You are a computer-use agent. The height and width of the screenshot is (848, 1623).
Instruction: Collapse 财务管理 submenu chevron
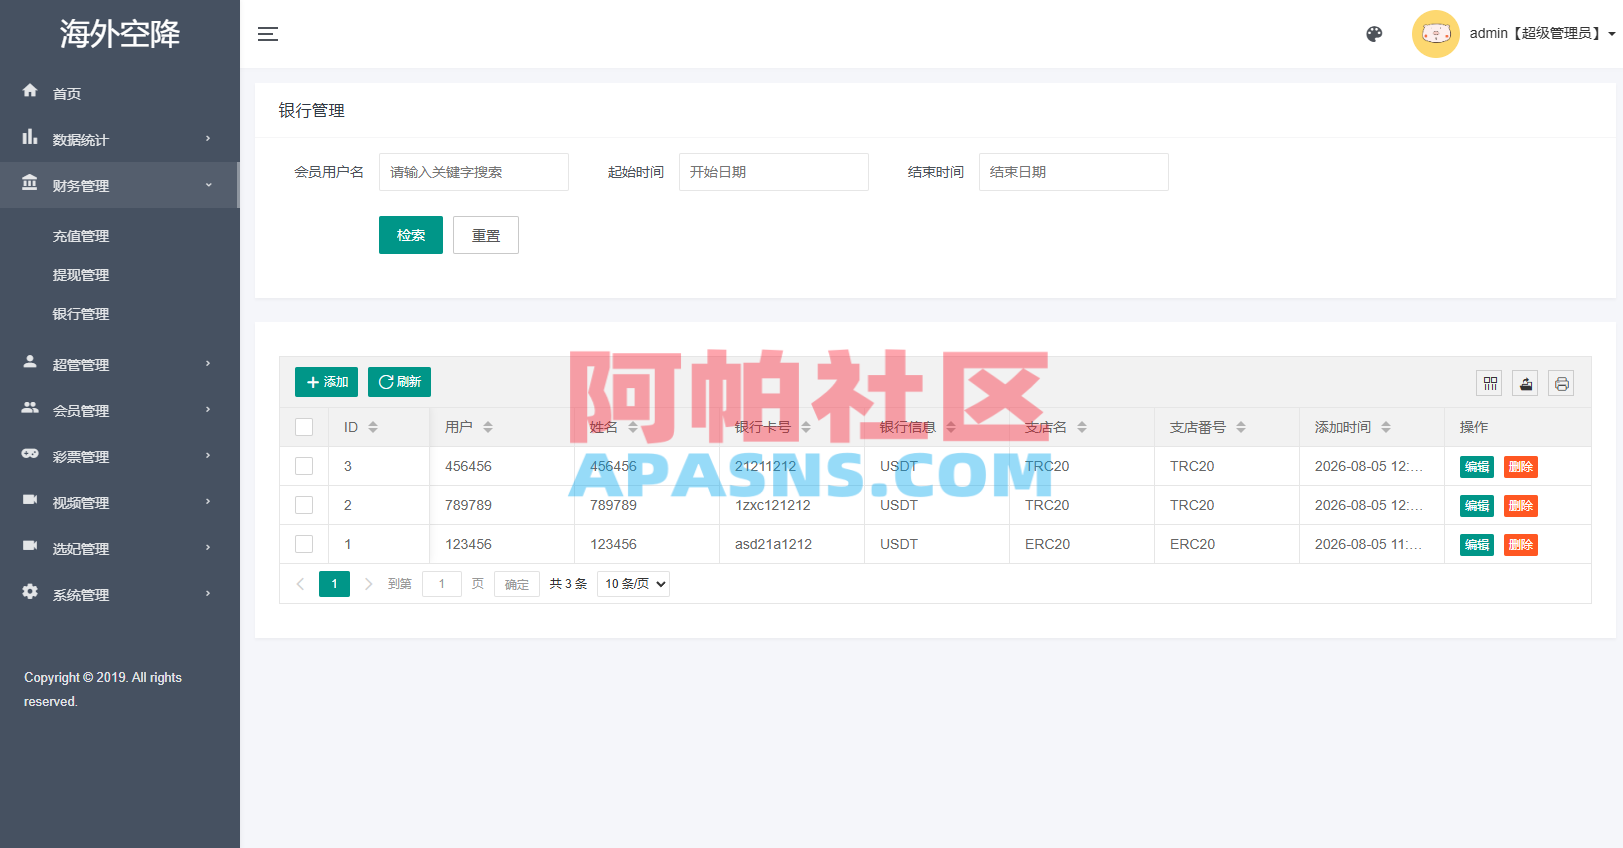[x=208, y=184]
